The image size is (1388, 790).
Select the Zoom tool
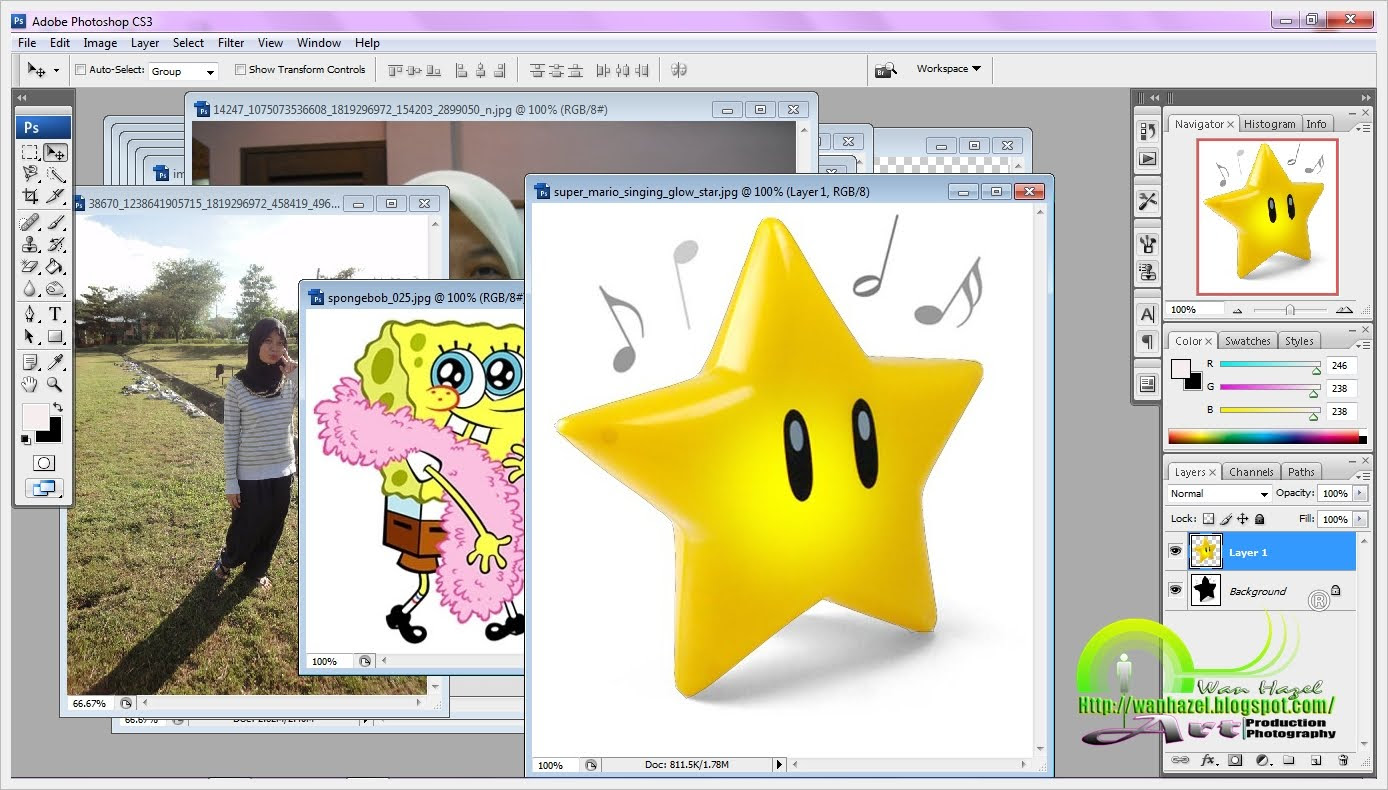point(56,384)
